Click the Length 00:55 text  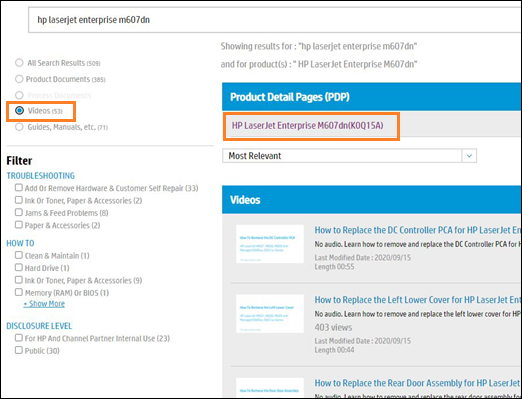tap(334, 267)
